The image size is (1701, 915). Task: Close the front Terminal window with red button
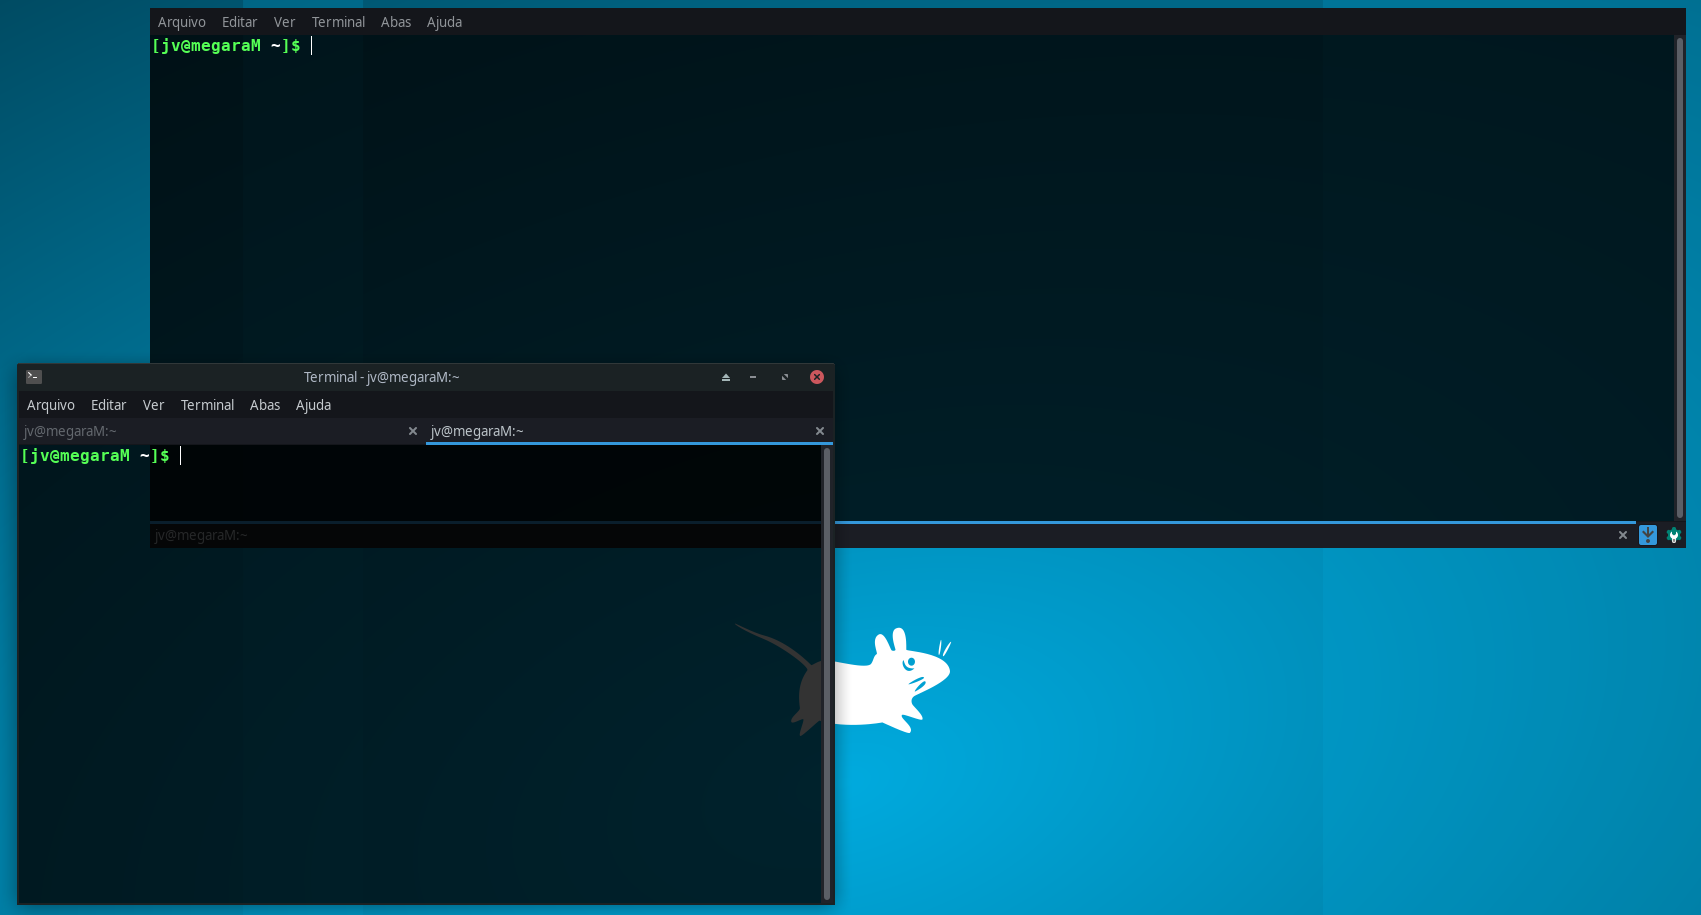click(x=817, y=377)
